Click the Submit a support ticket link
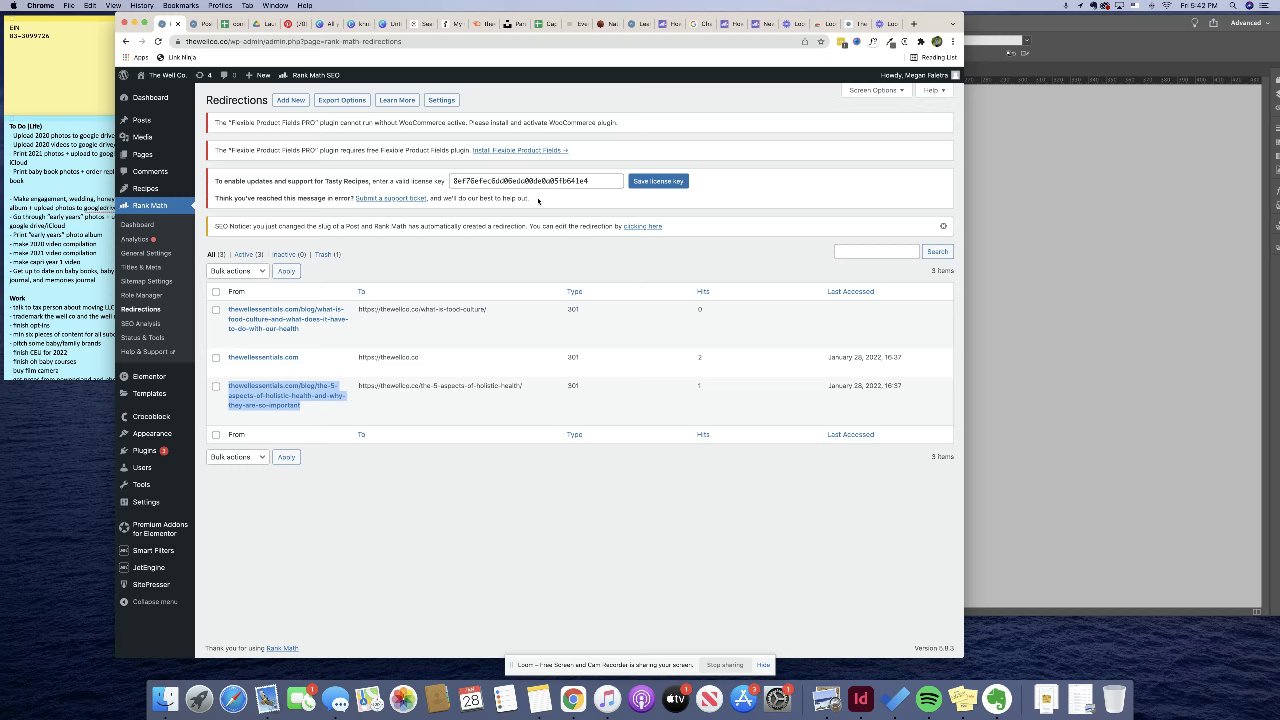1280x720 pixels. point(391,198)
